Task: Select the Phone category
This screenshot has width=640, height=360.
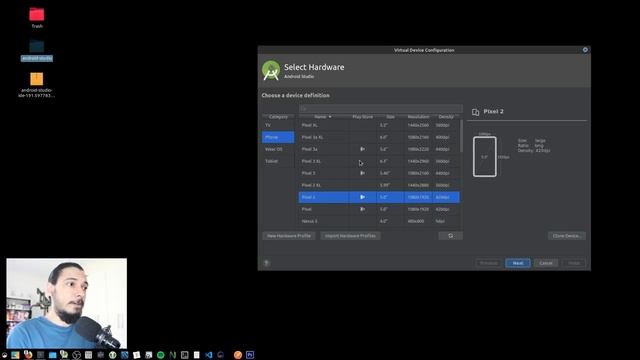Action: point(278,137)
